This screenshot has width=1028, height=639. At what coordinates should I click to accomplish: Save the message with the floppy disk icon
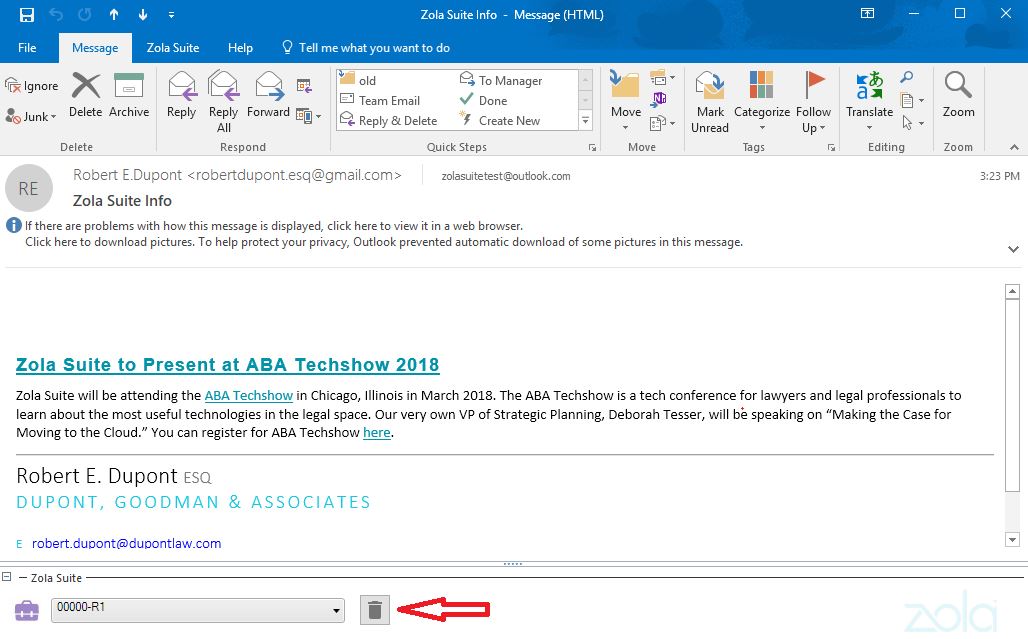tap(27, 14)
